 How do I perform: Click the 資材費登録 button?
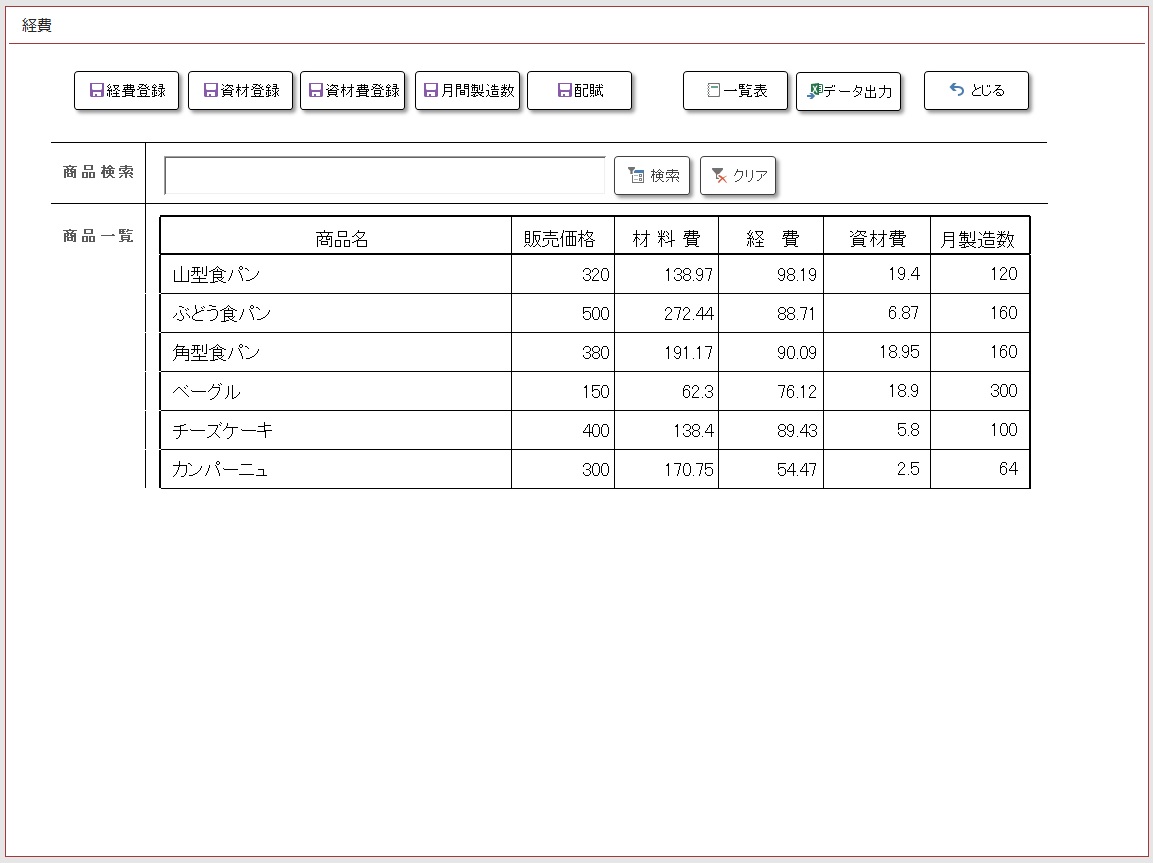pos(353,90)
